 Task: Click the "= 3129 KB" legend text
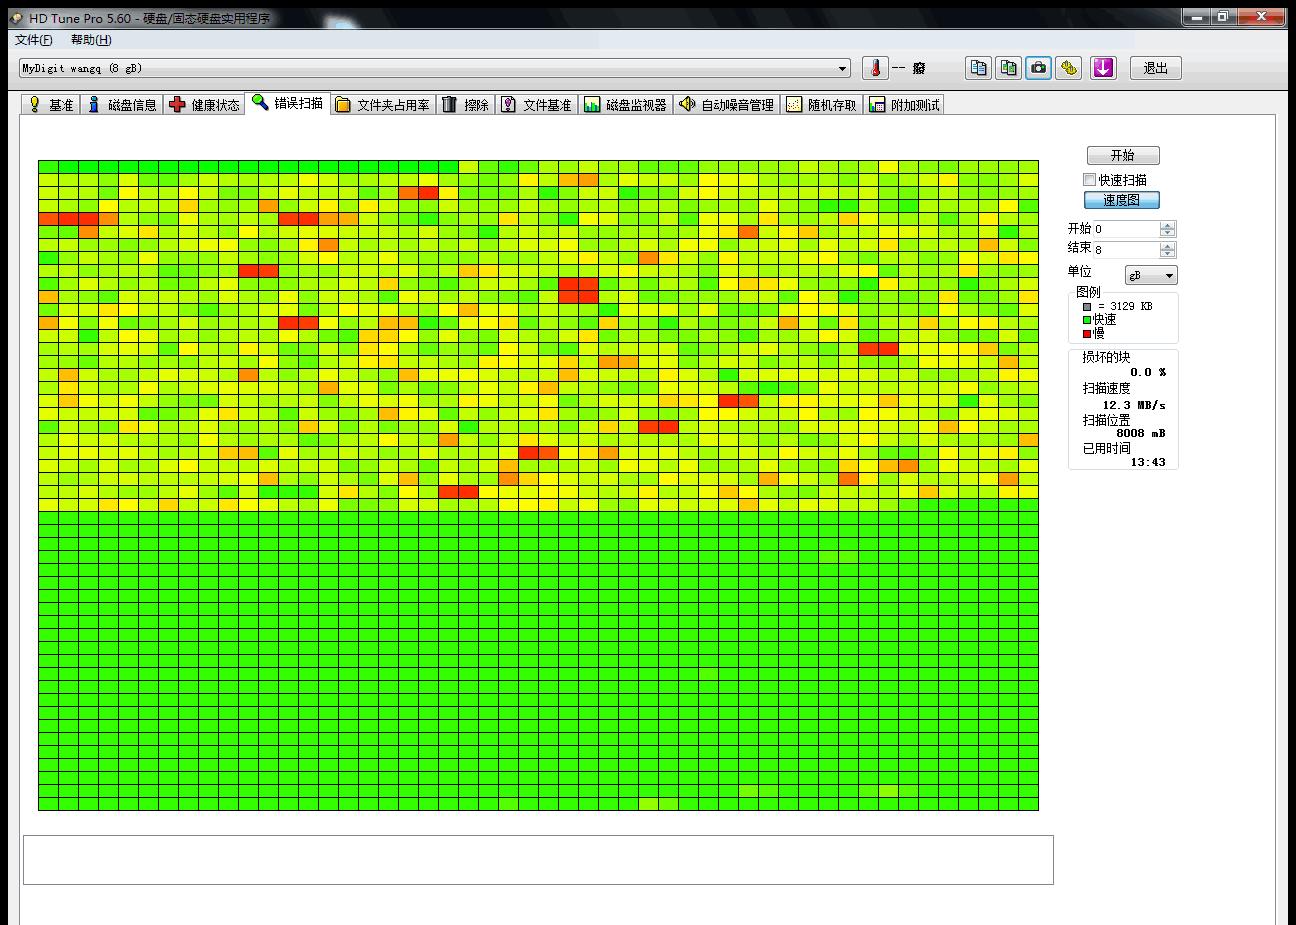click(x=1125, y=306)
